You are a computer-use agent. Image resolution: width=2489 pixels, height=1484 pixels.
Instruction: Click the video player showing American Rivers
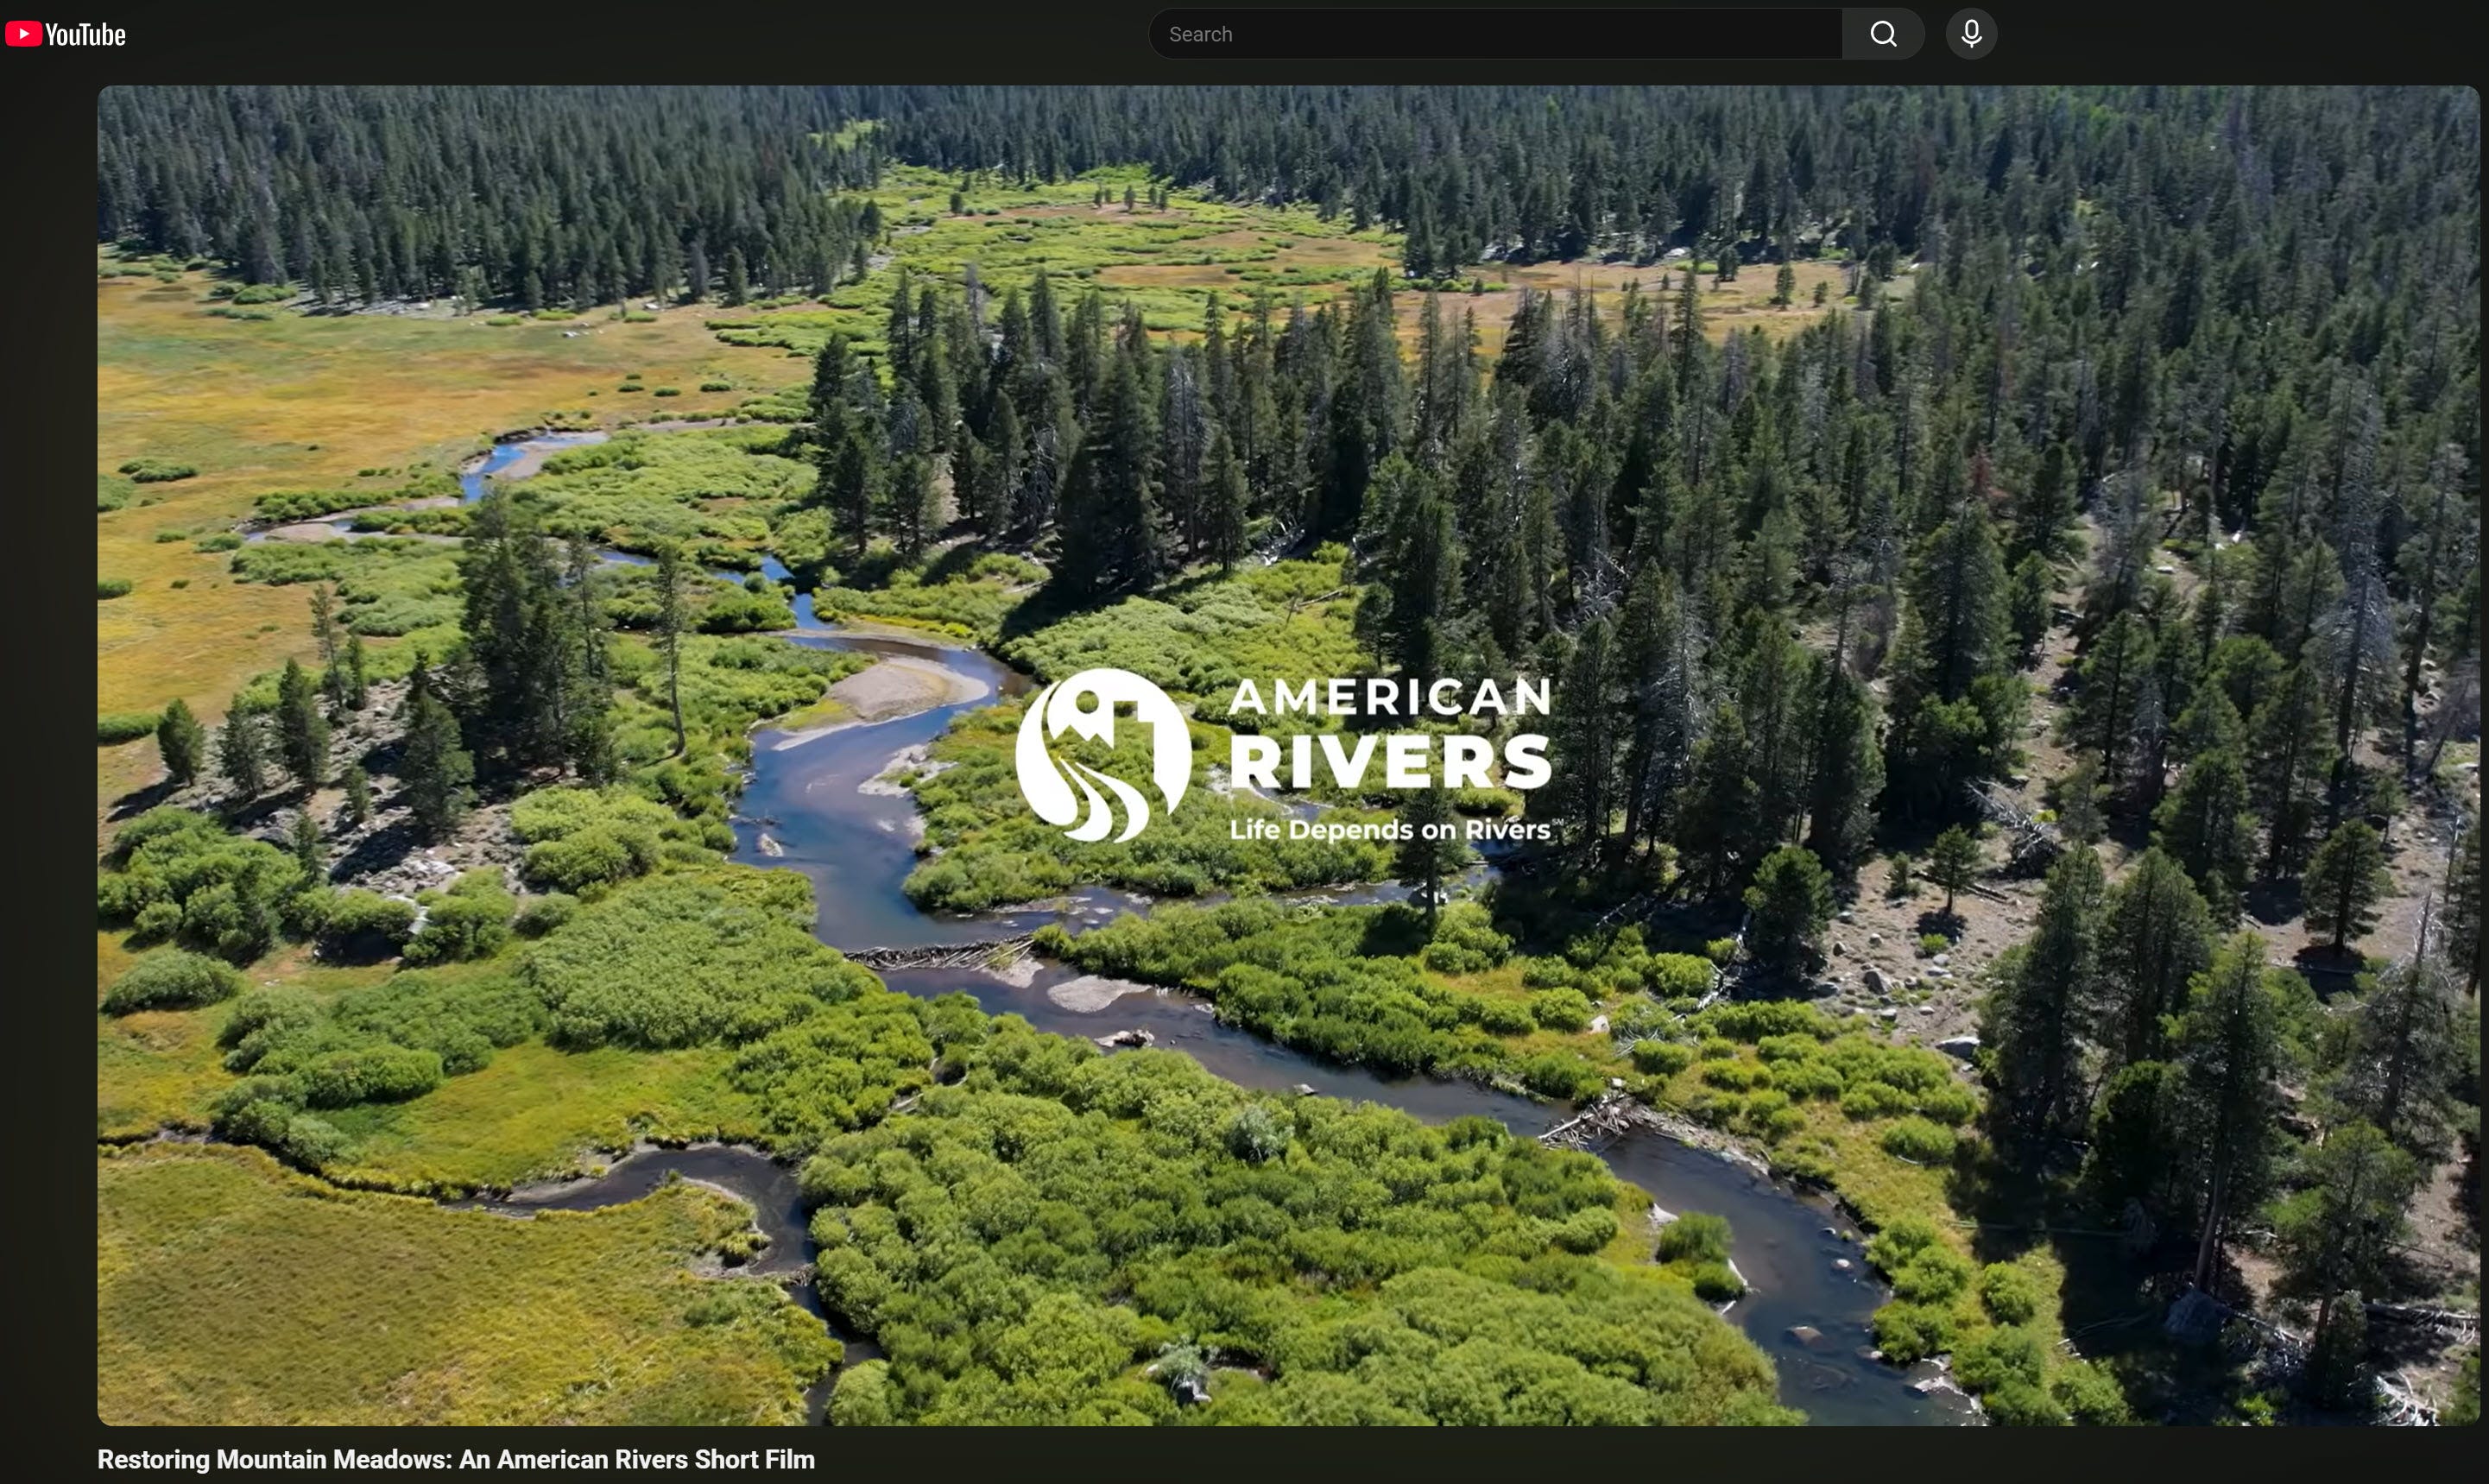(x=1288, y=755)
